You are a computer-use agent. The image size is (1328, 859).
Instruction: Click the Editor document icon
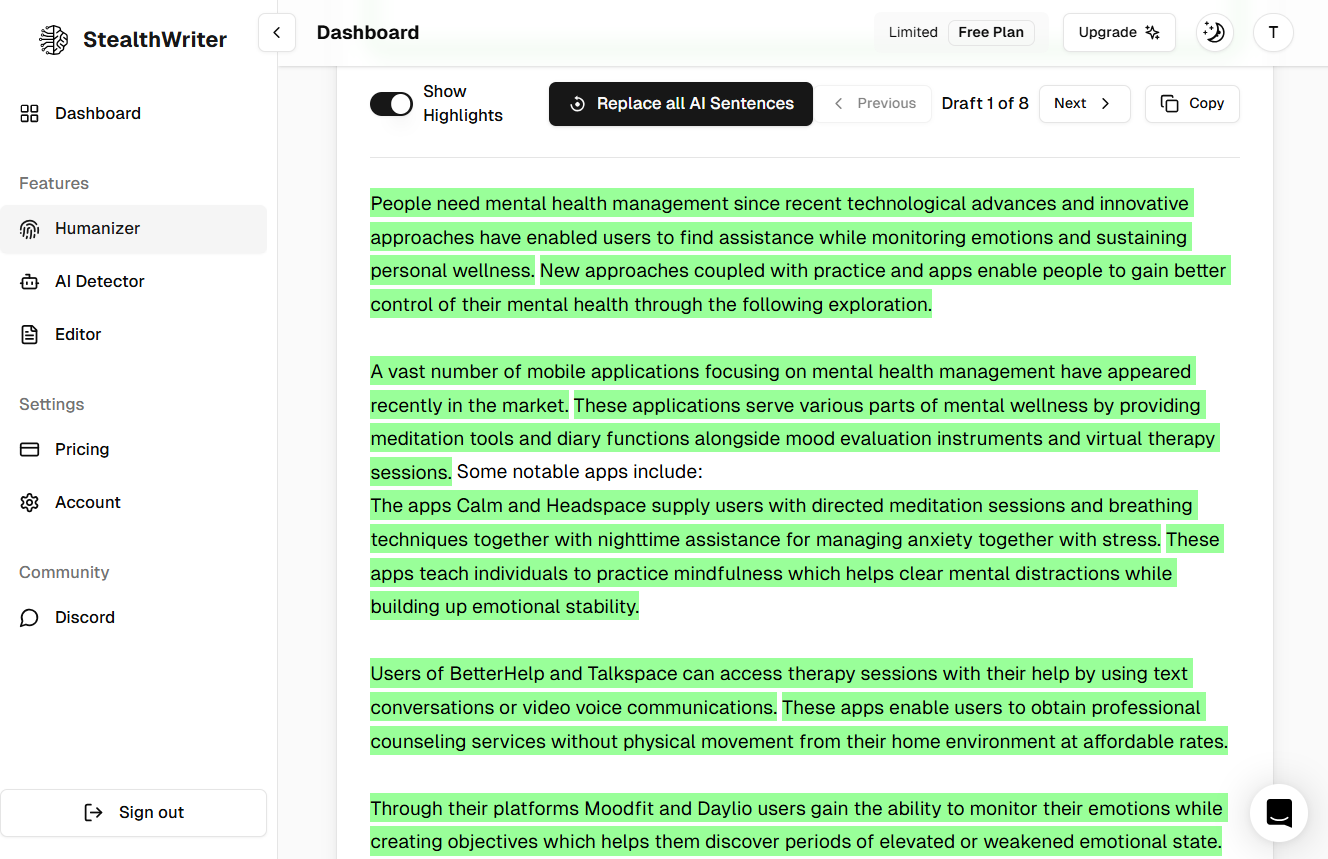pyautogui.click(x=30, y=335)
